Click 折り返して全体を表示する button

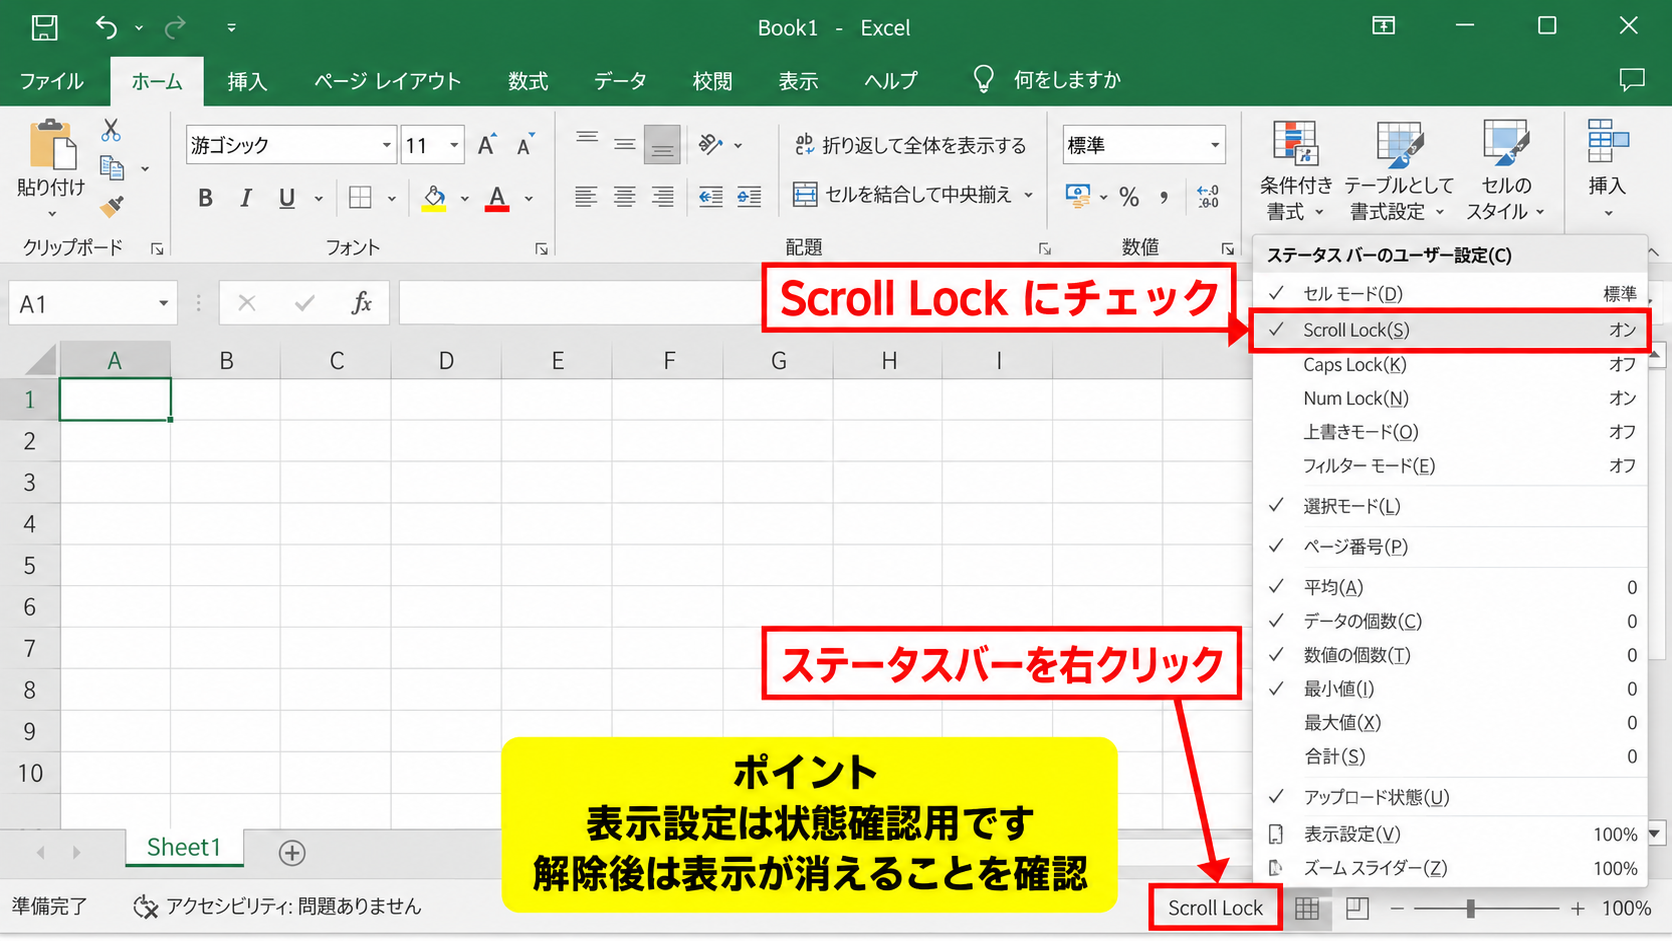click(x=910, y=145)
